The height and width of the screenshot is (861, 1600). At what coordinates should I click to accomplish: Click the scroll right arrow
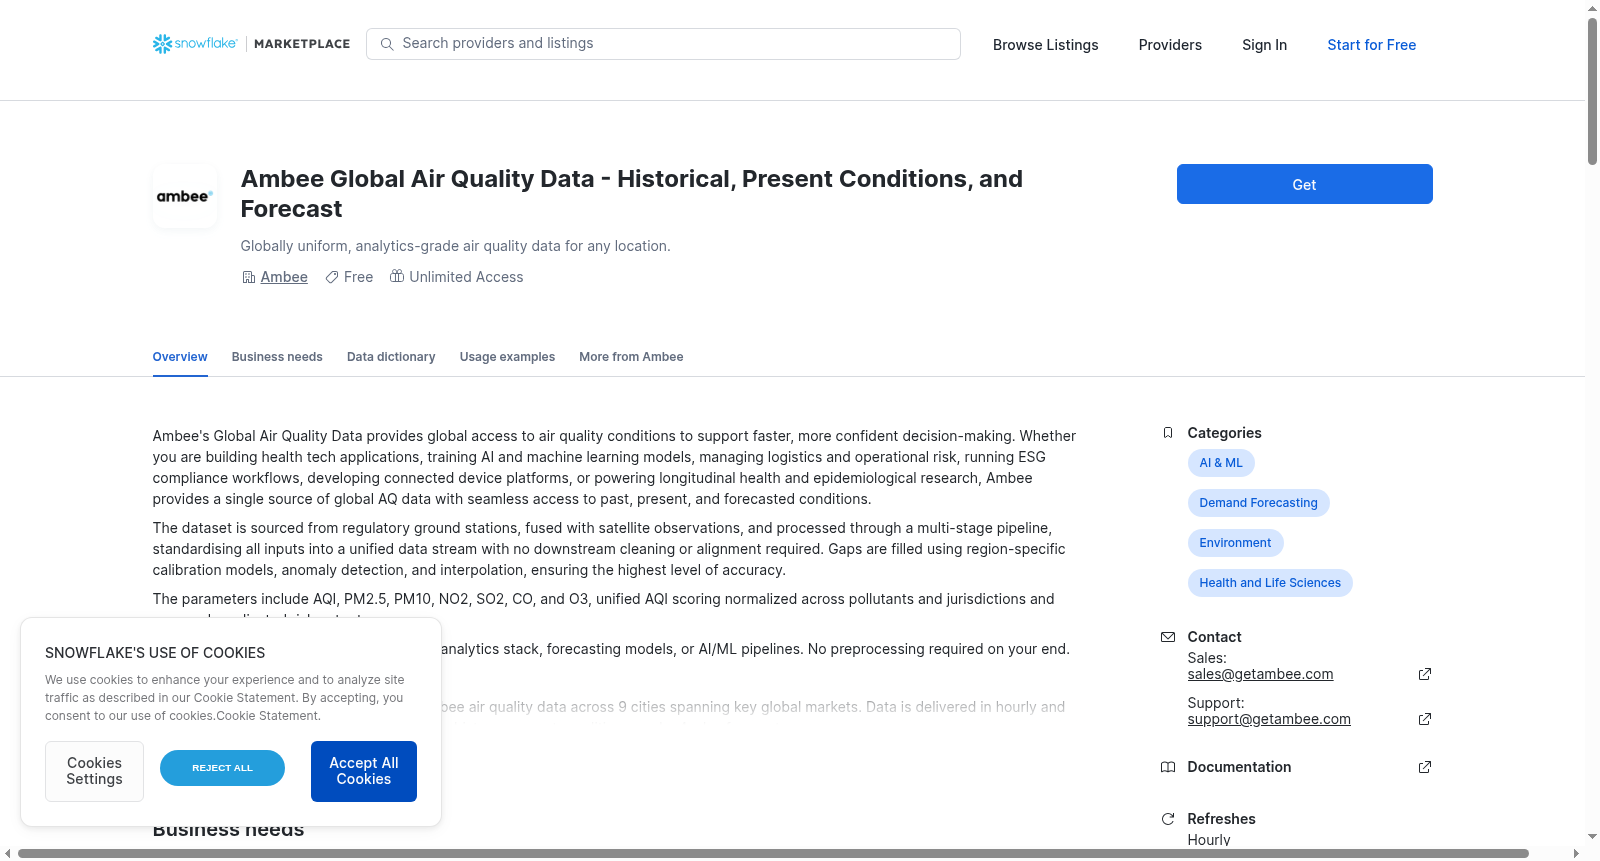pyautogui.click(x=1577, y=853)
